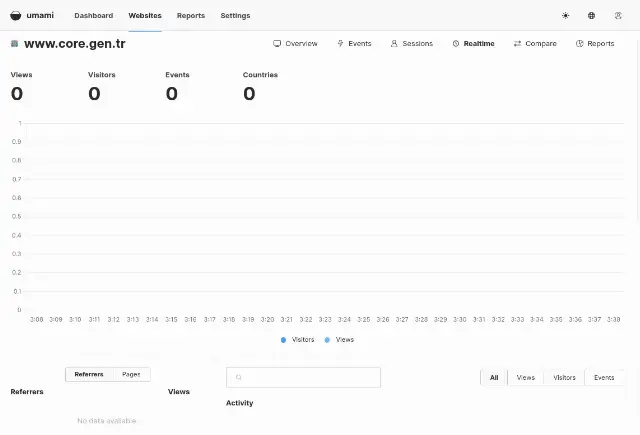Image resolution: width=640 pixels, height=435 pixels.
Task: Click the Overview monitor icon
Action: point(277,43)
